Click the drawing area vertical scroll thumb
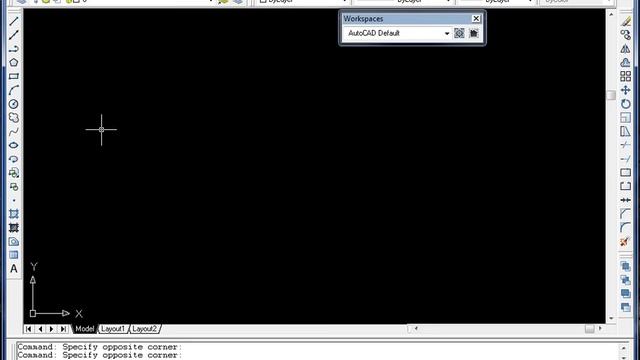Screen dimensions: 640x360 611,95
